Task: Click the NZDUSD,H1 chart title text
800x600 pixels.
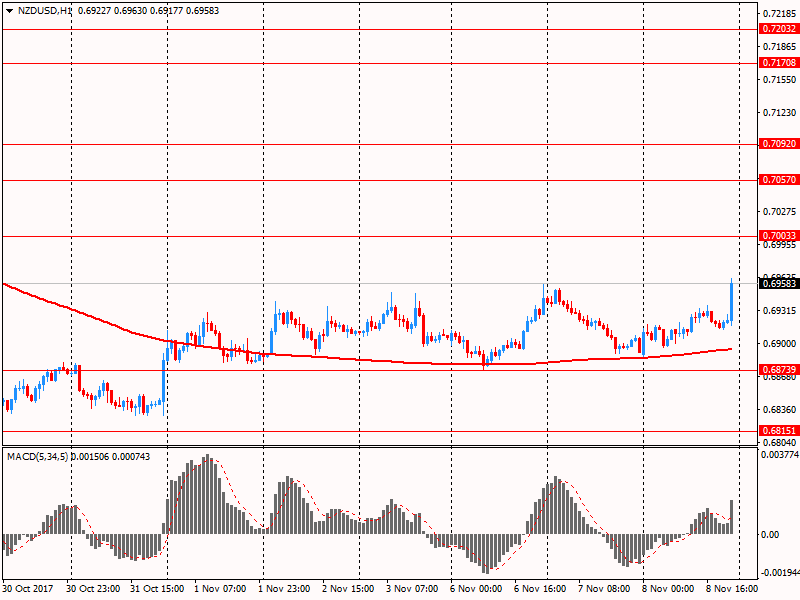Action: tap(44, 11)
